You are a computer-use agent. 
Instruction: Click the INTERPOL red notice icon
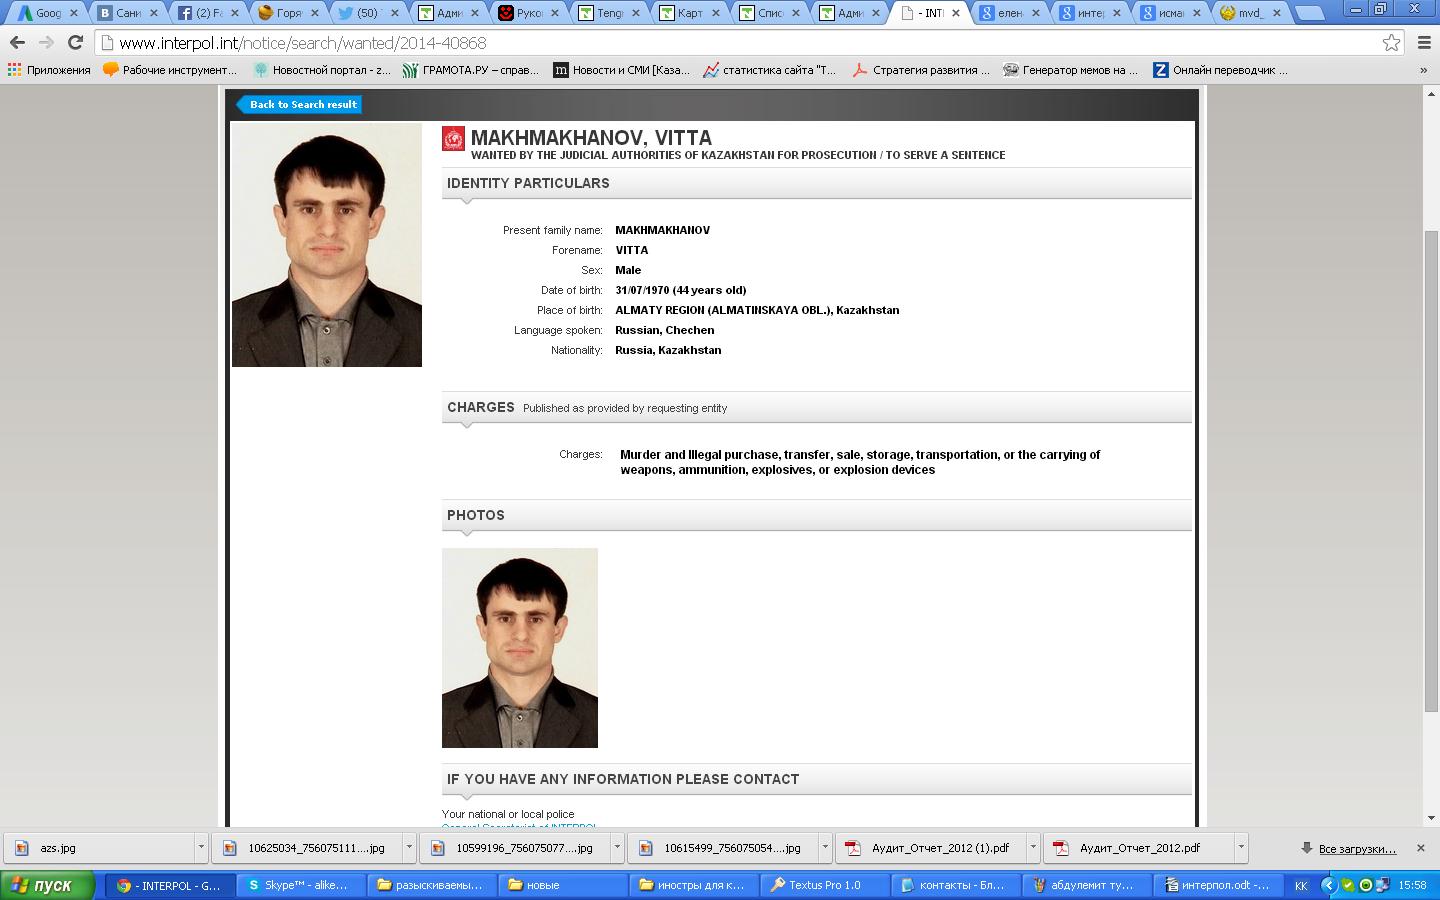point(454,139)
